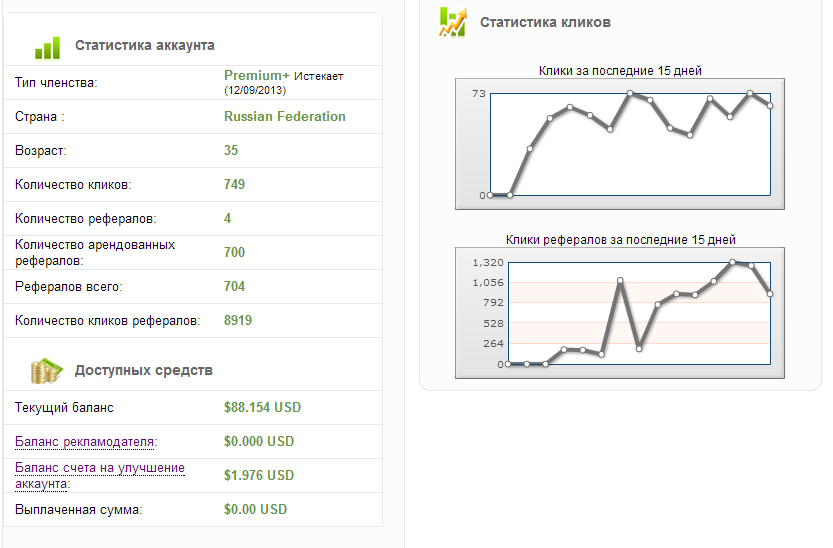The height and width of the screenshot is (548, 833).
Task: Click the Статистика кликов section heading
Action: [x=545, y=22]
